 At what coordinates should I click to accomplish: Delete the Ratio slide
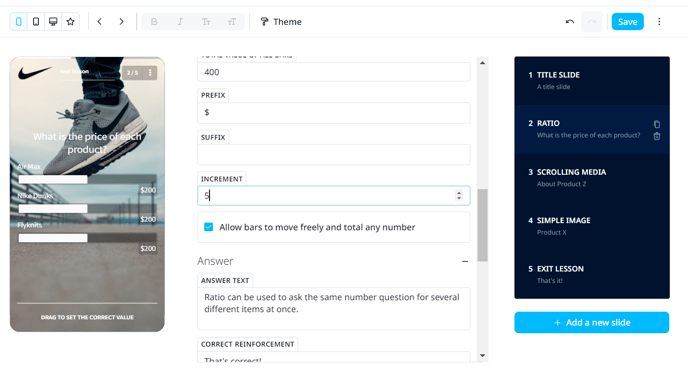tap(656, 136)
